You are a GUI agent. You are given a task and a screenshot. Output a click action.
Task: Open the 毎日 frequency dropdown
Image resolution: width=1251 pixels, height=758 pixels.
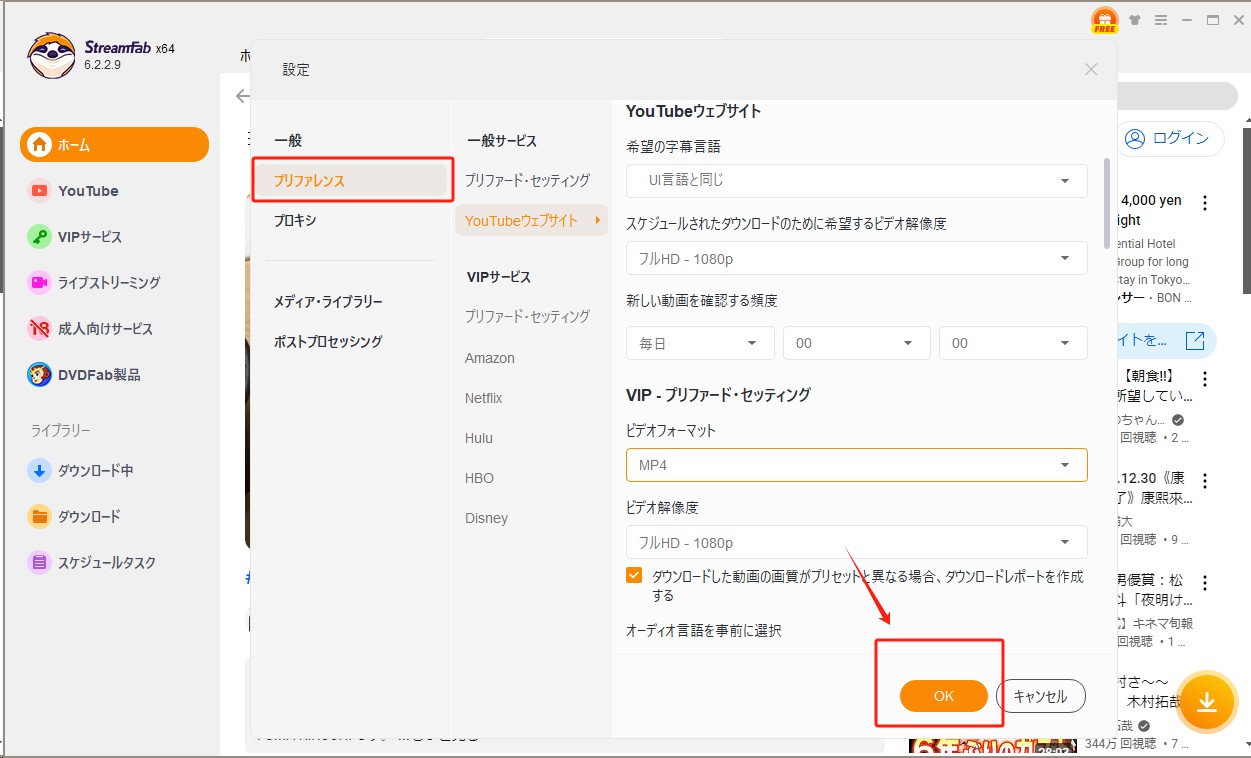[x=700, y=343]
